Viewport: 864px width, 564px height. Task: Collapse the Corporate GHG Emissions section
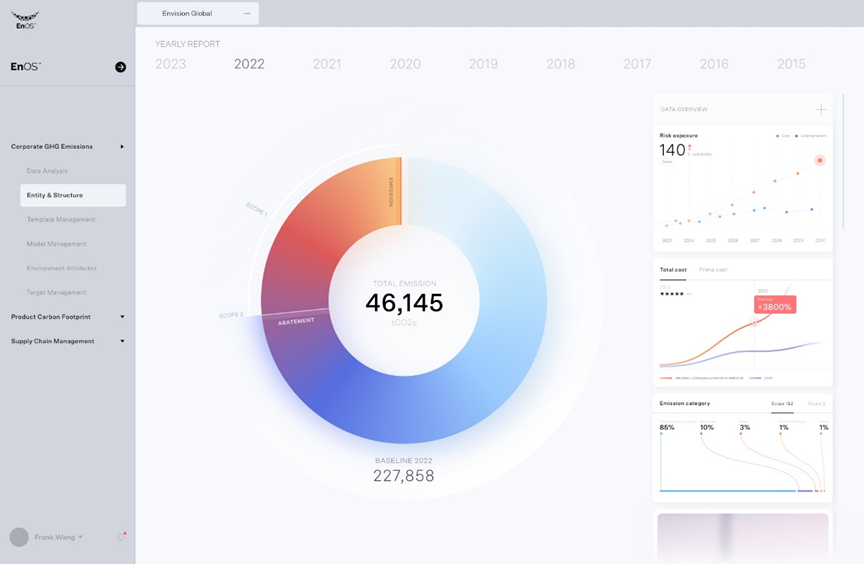click(x=122, y=147)
